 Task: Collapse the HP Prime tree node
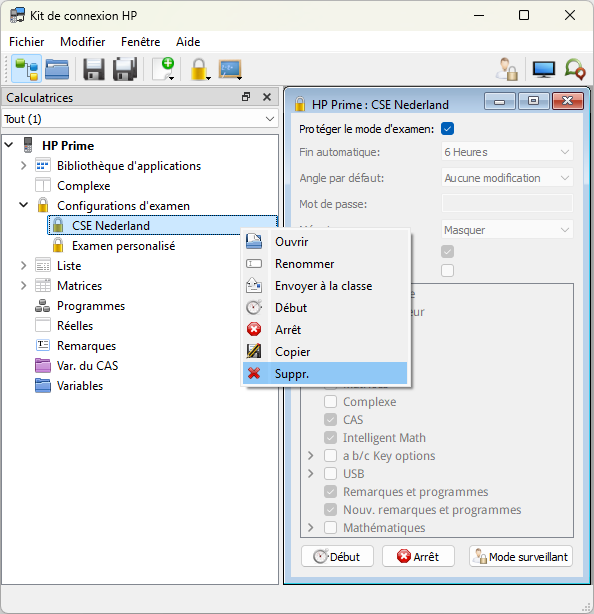click(x=9, y=145)
